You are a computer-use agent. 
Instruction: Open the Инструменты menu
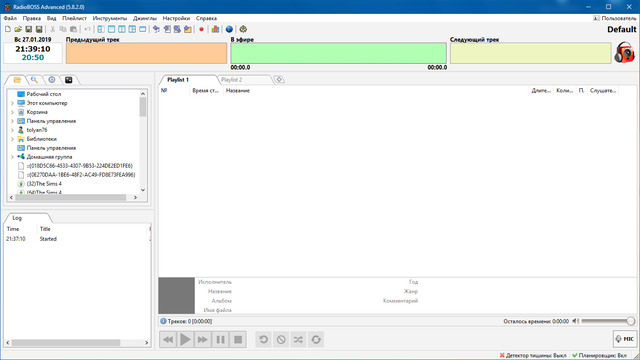point(109,18)
